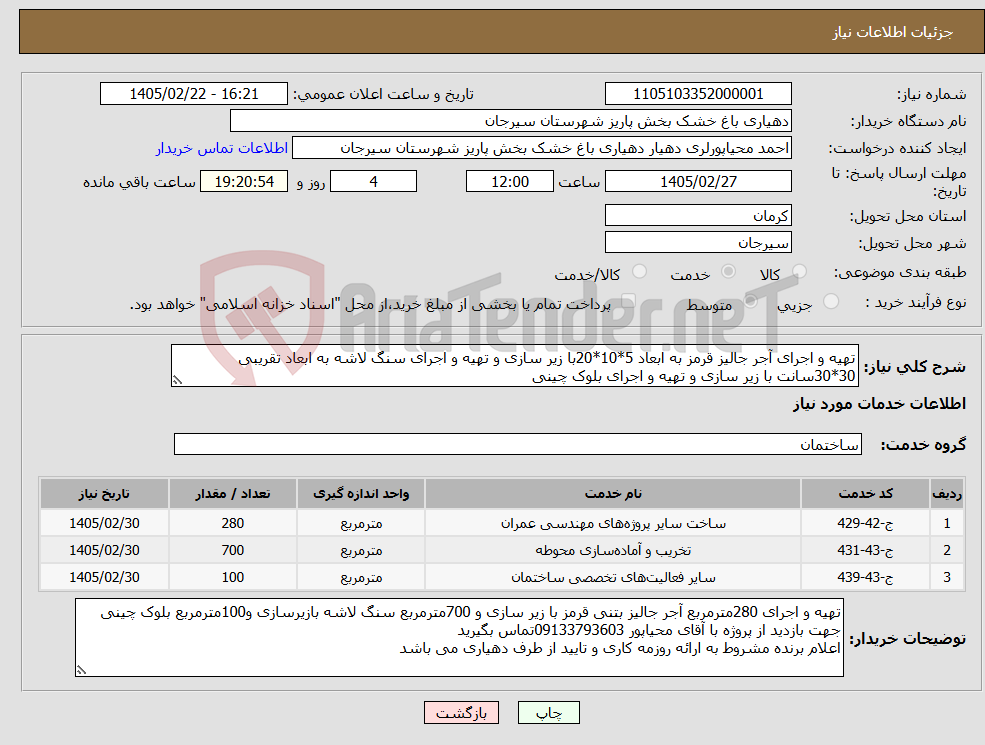Click the واحد اندازه گیری column header
The width and height of the screenshot is (985, 745).
click(361, 494)
